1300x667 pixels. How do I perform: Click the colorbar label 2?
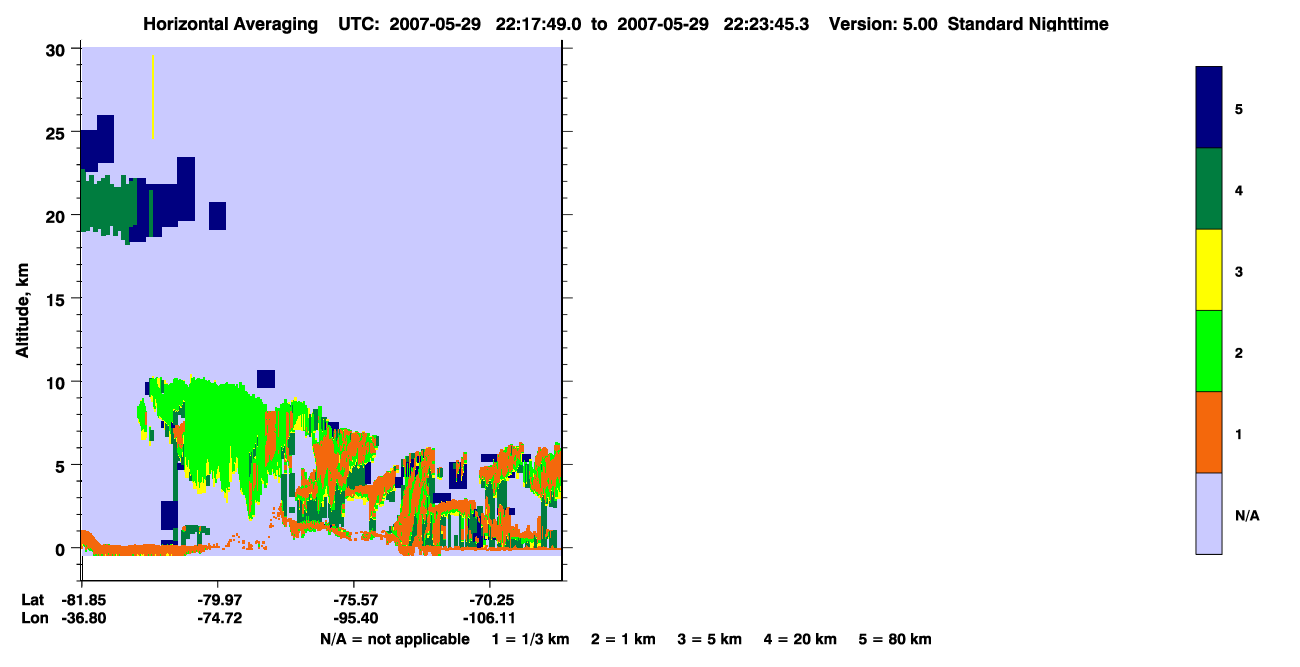click(1239, 353)
